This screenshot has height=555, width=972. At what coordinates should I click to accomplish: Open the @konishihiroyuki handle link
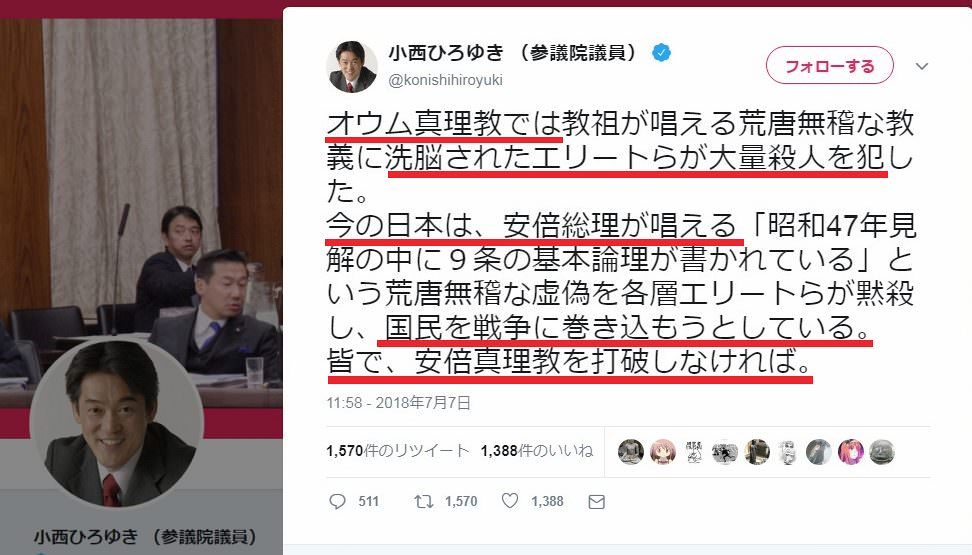445,81
